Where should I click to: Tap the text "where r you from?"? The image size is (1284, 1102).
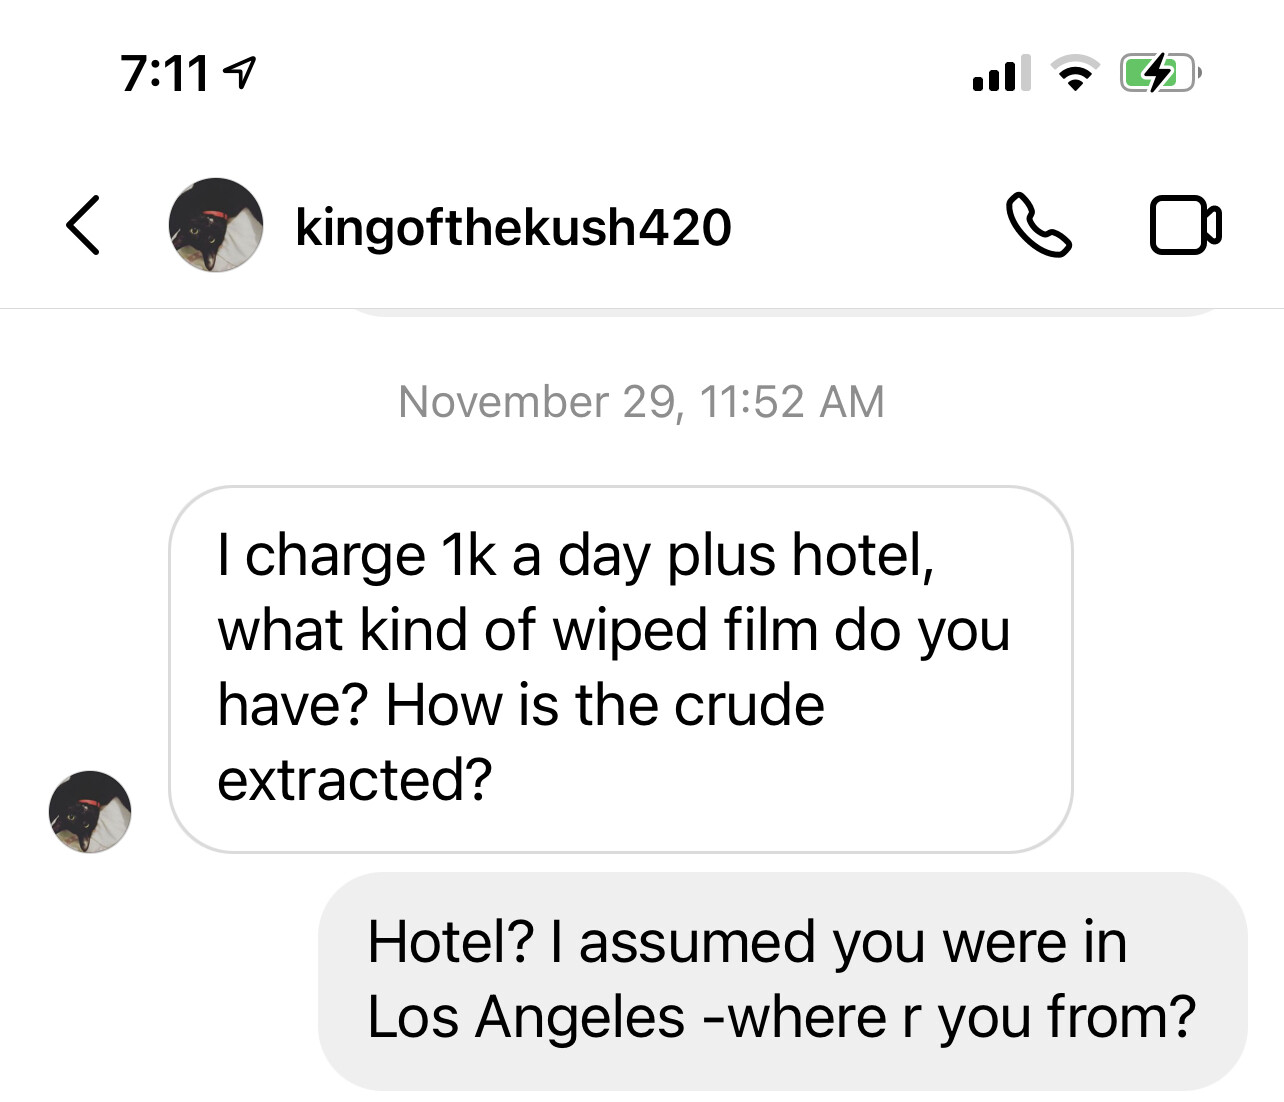click(960, 1017)
